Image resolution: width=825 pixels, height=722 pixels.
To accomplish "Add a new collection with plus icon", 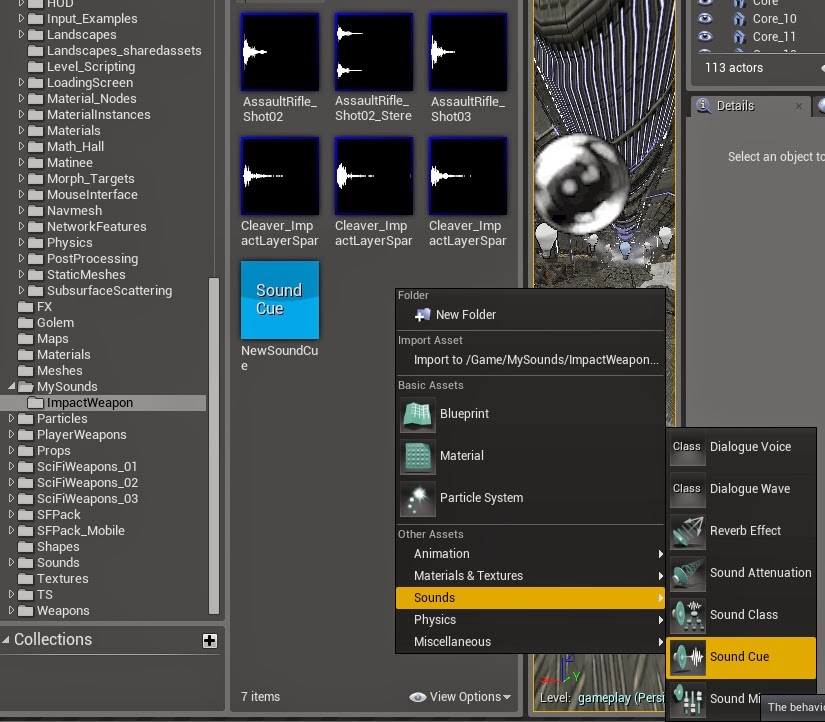I will point(209,640).
